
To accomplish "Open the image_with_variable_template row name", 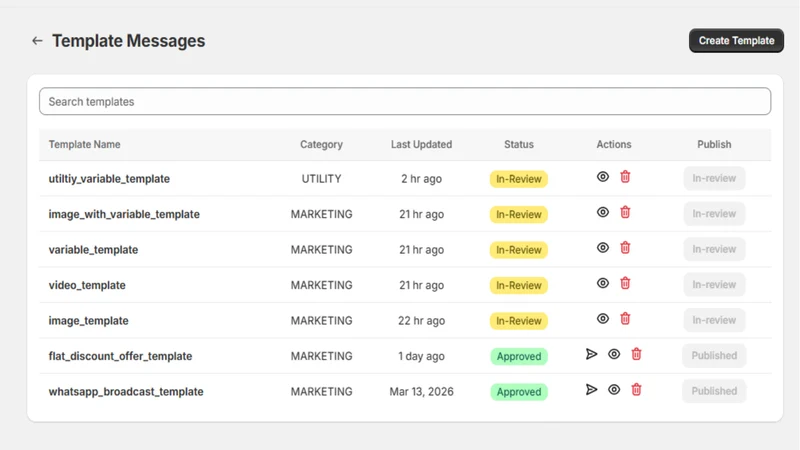I will pyautogui.click(x=124, y=214).
